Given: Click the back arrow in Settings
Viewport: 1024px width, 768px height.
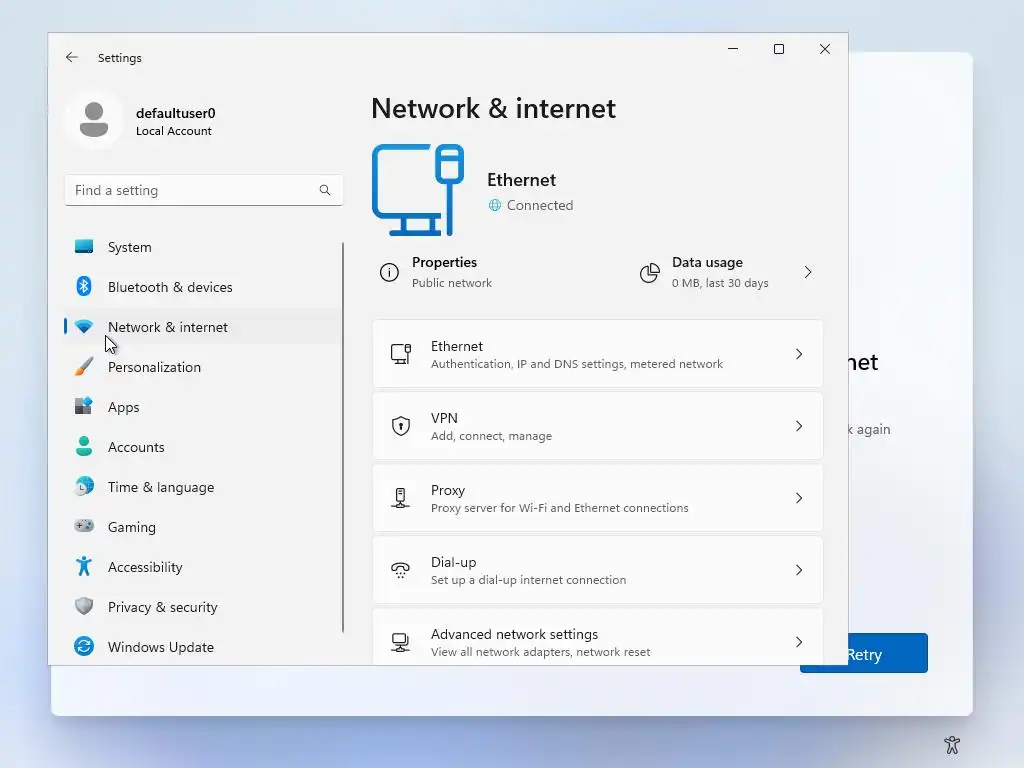Looking at the screenshot, I should [x=72, y=57].
